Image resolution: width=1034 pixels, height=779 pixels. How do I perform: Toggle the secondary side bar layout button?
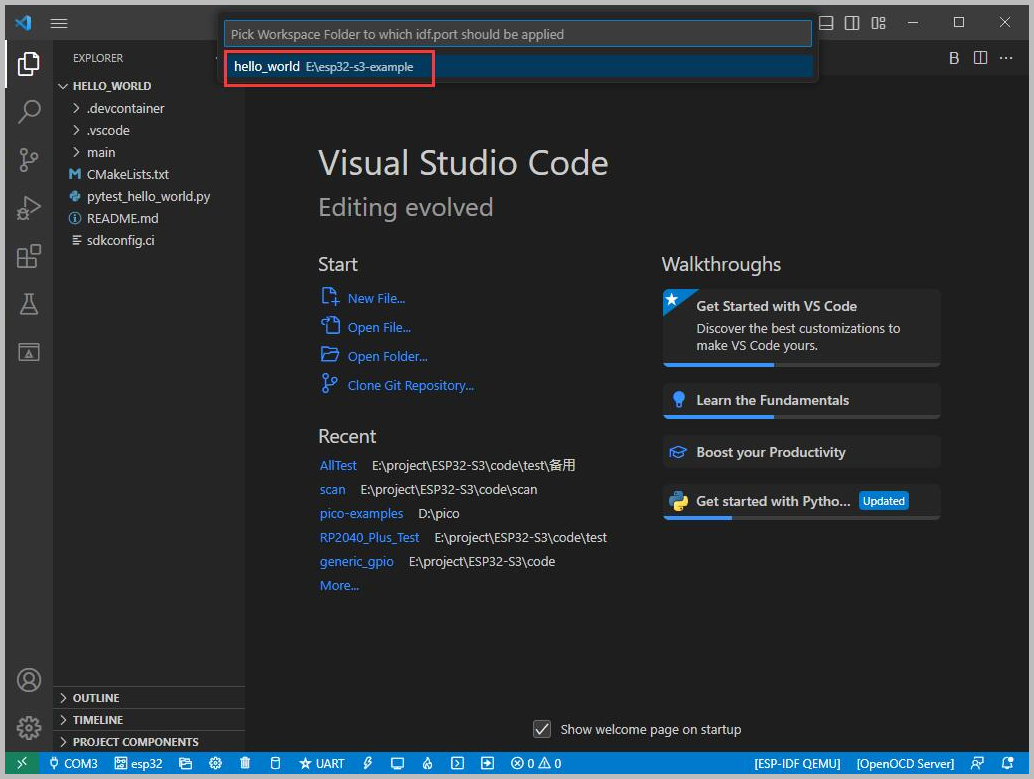click(x=852, y=22)
